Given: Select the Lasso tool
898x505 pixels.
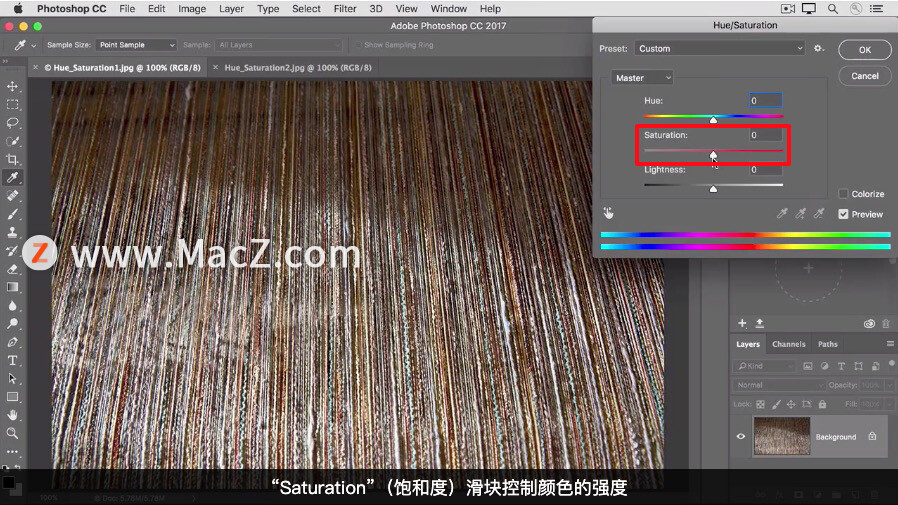Looking at the screenshot, I should click(12, 123).
